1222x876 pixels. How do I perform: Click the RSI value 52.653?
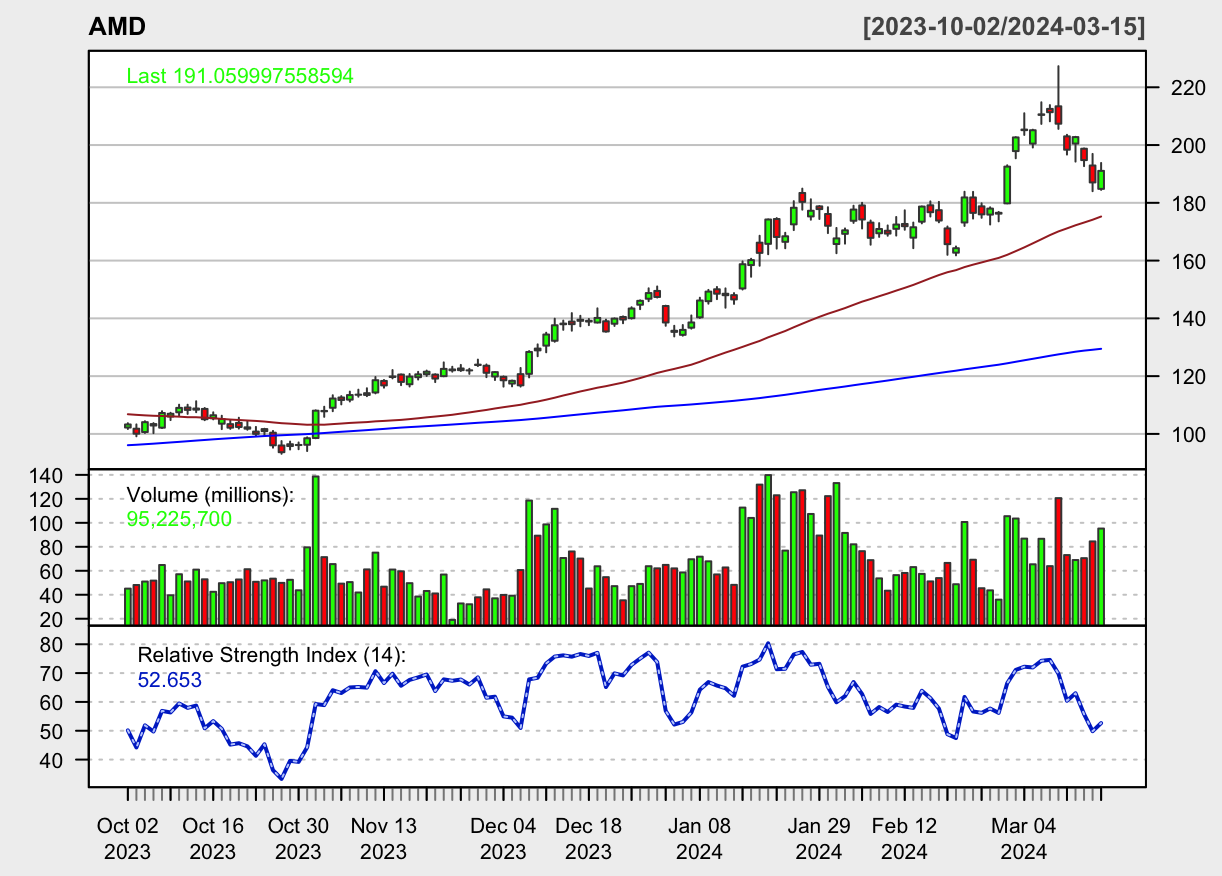170,681
